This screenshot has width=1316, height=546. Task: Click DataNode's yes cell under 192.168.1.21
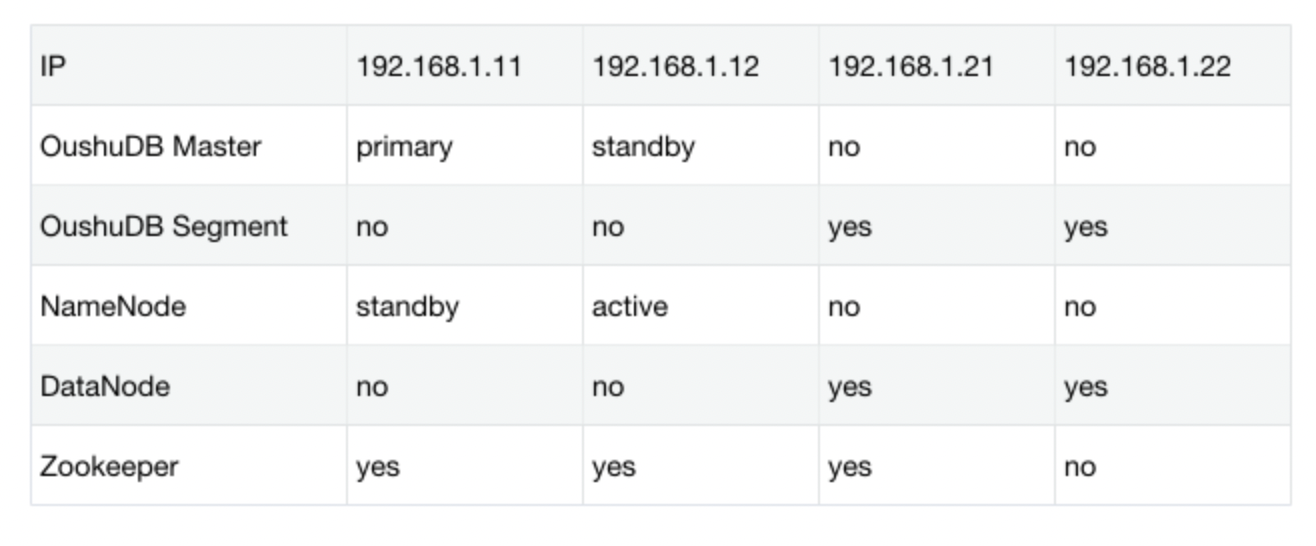click(849, 387)
